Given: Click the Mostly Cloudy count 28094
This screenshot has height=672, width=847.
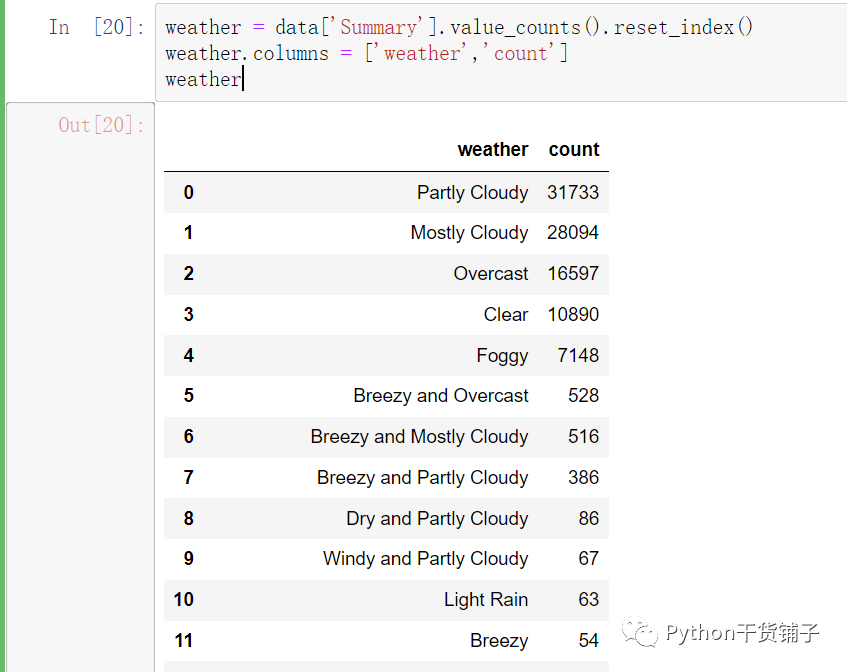Looking at the screenshot, I should (x=573, y=233).
